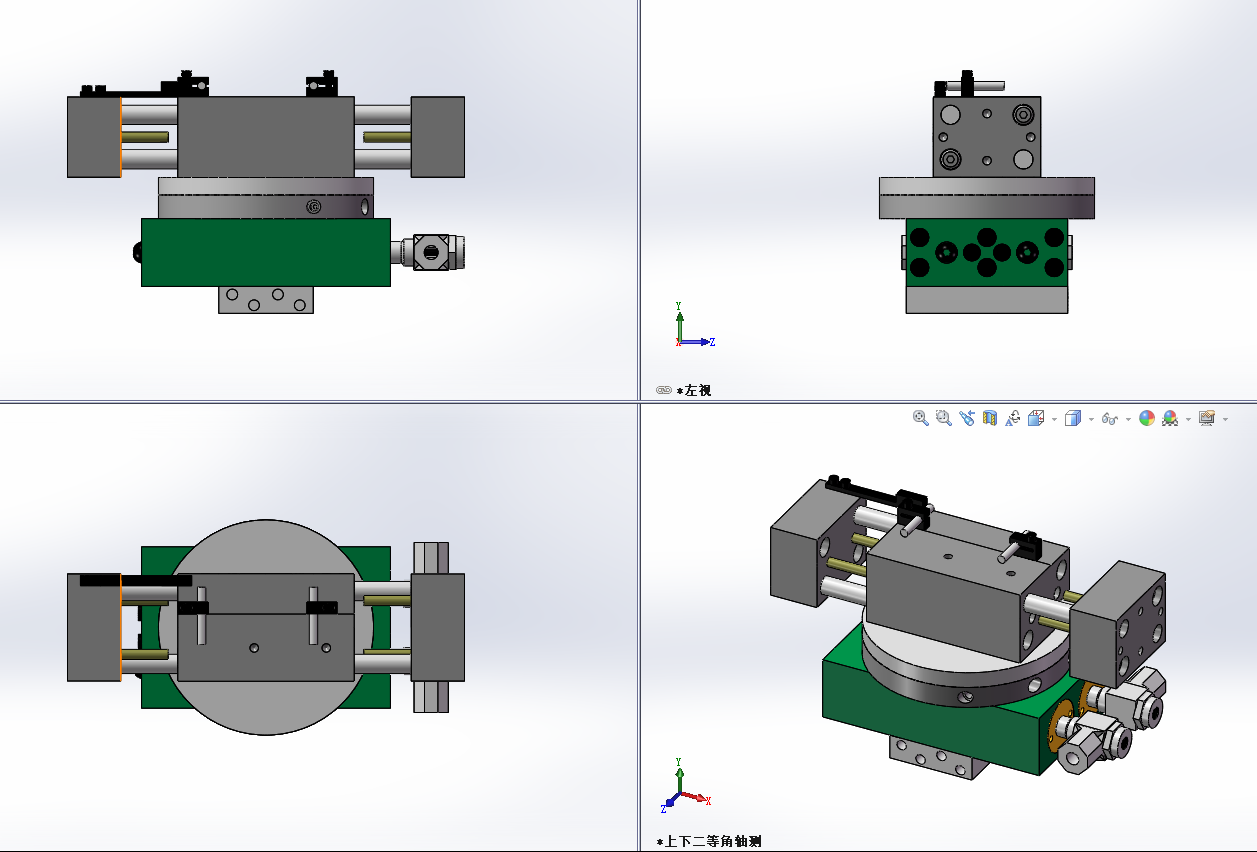This screenshot has width=1257, height=852.
Task: Expand the Display Style dropdown arrow
Action: coord(1091,419)
